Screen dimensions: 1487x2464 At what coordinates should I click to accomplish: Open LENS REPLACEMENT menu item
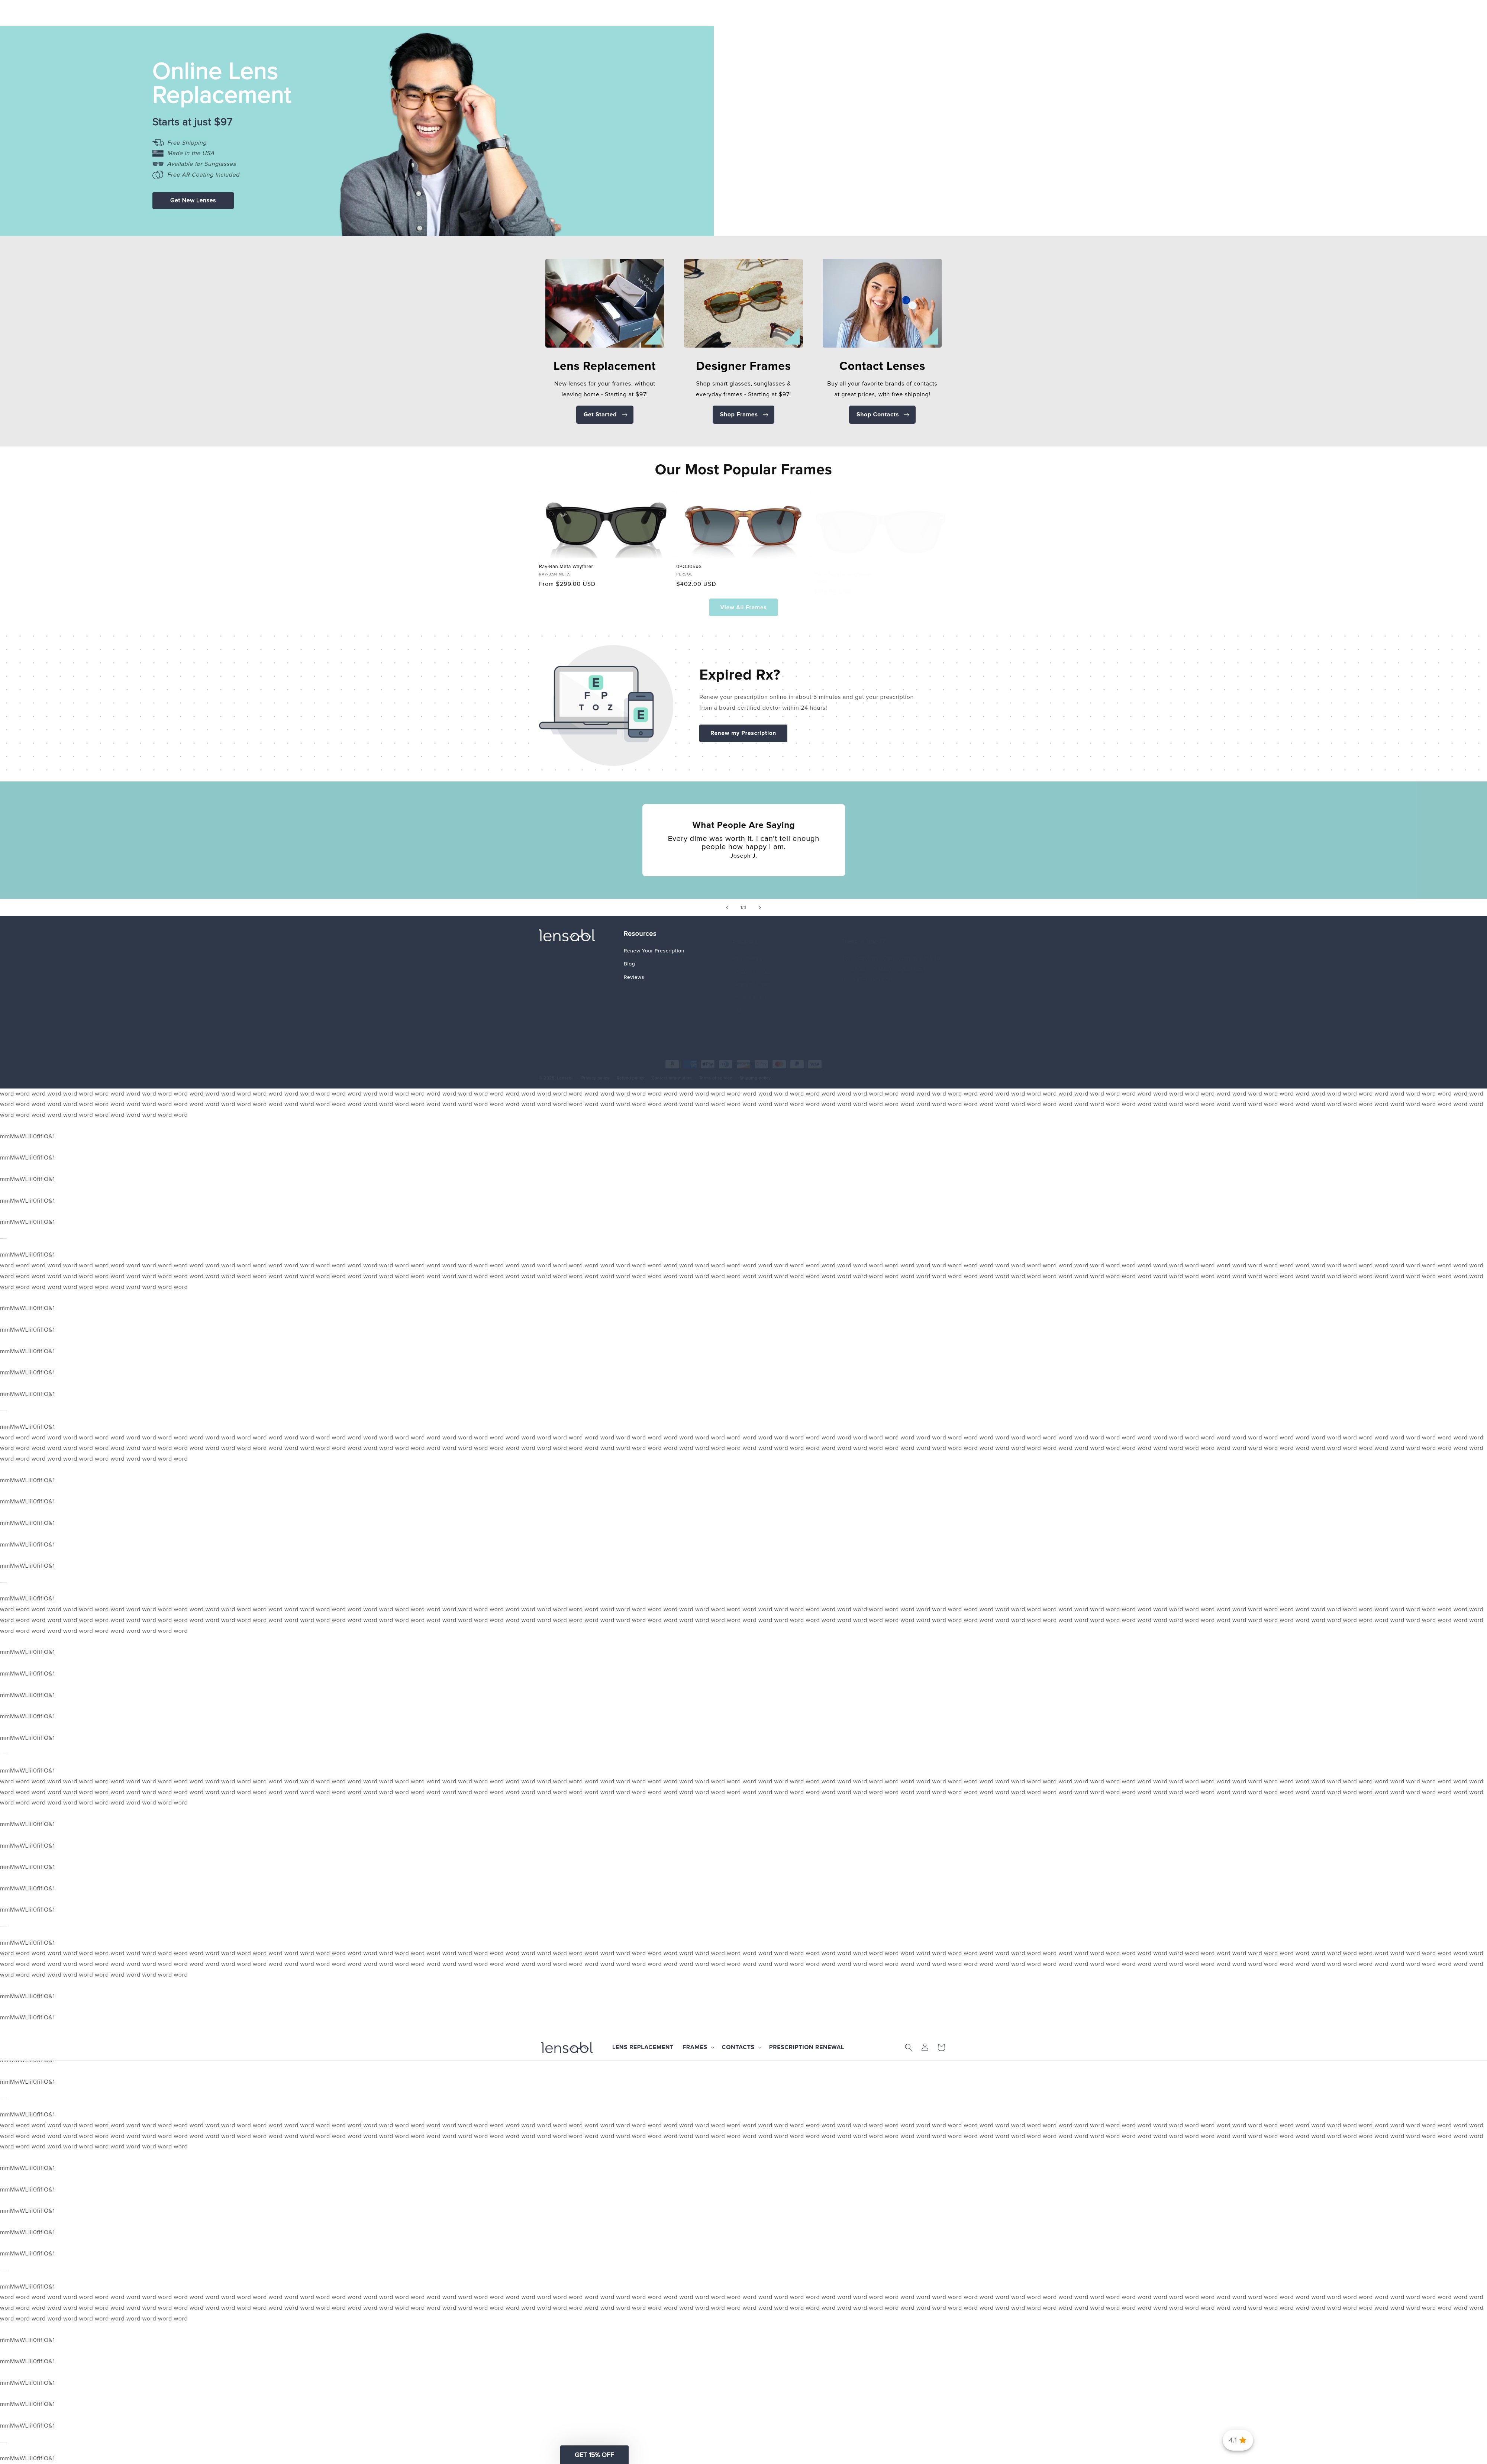643,2047
